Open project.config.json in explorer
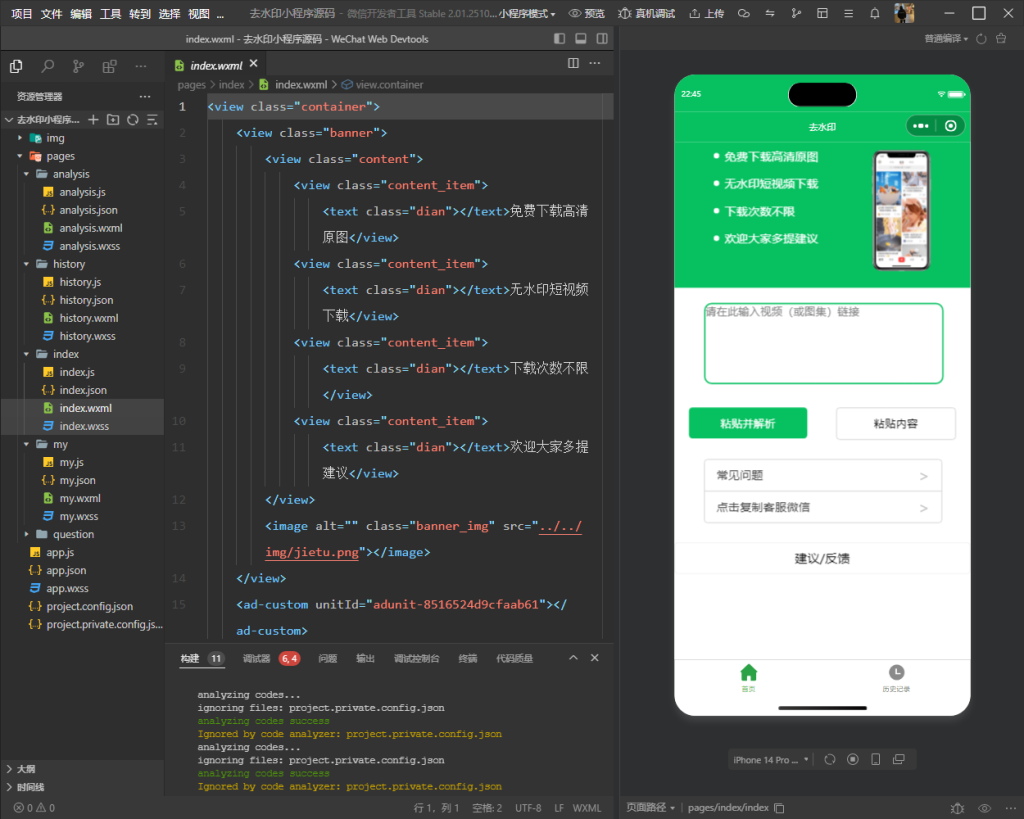 (x=89, y=606)
